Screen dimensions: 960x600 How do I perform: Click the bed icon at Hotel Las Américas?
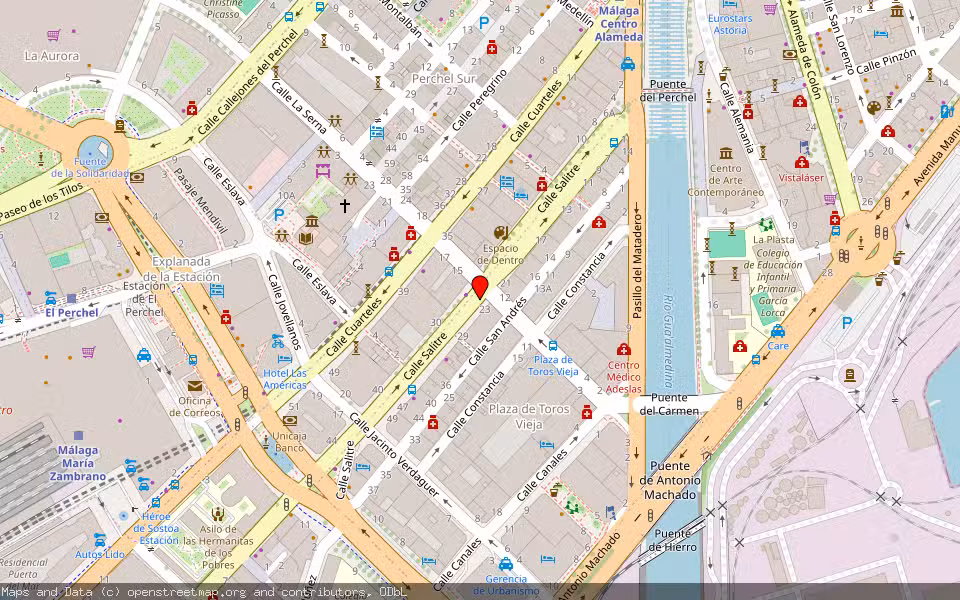click(x=283, y=359)
